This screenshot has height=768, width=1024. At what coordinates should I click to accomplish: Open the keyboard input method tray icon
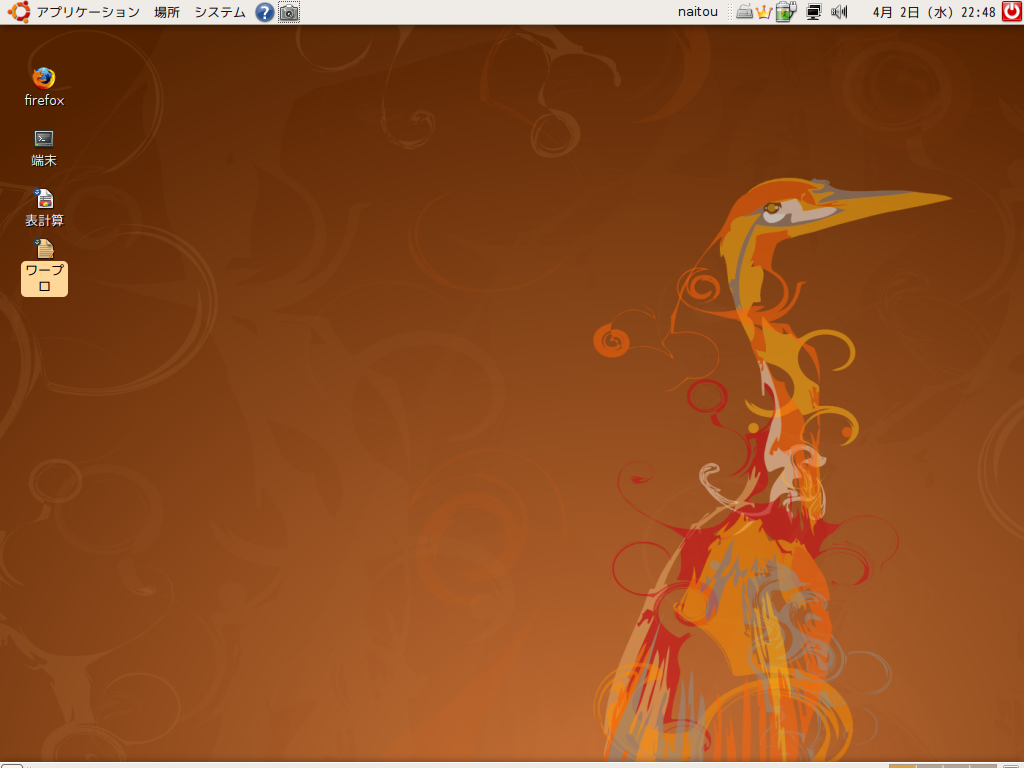point(744,12)
